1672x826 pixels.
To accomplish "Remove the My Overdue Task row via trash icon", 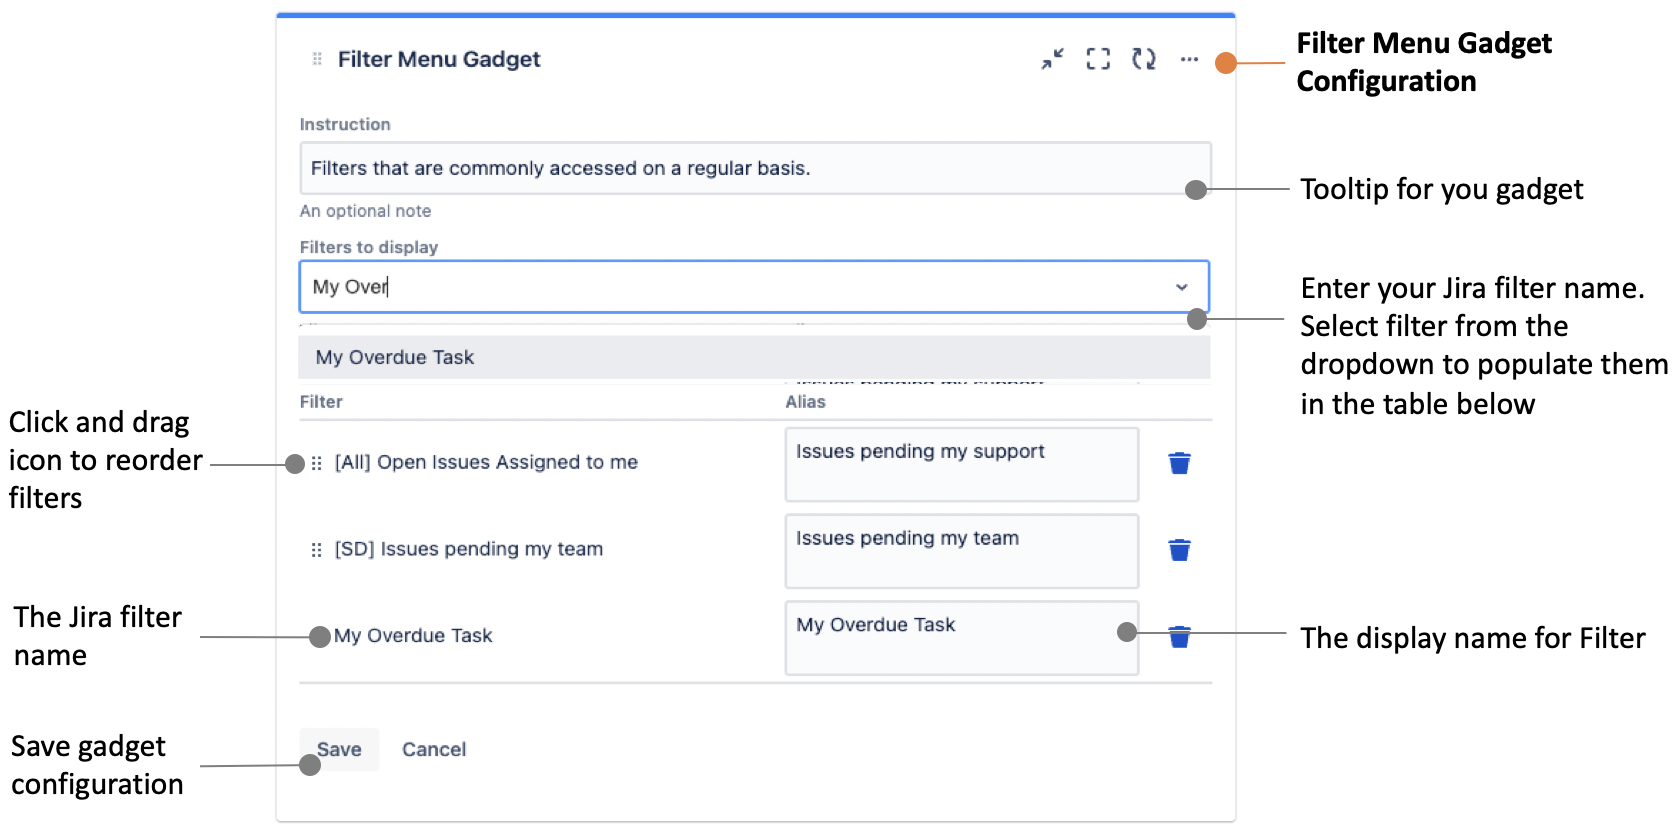I will [x=1179, y=637].
